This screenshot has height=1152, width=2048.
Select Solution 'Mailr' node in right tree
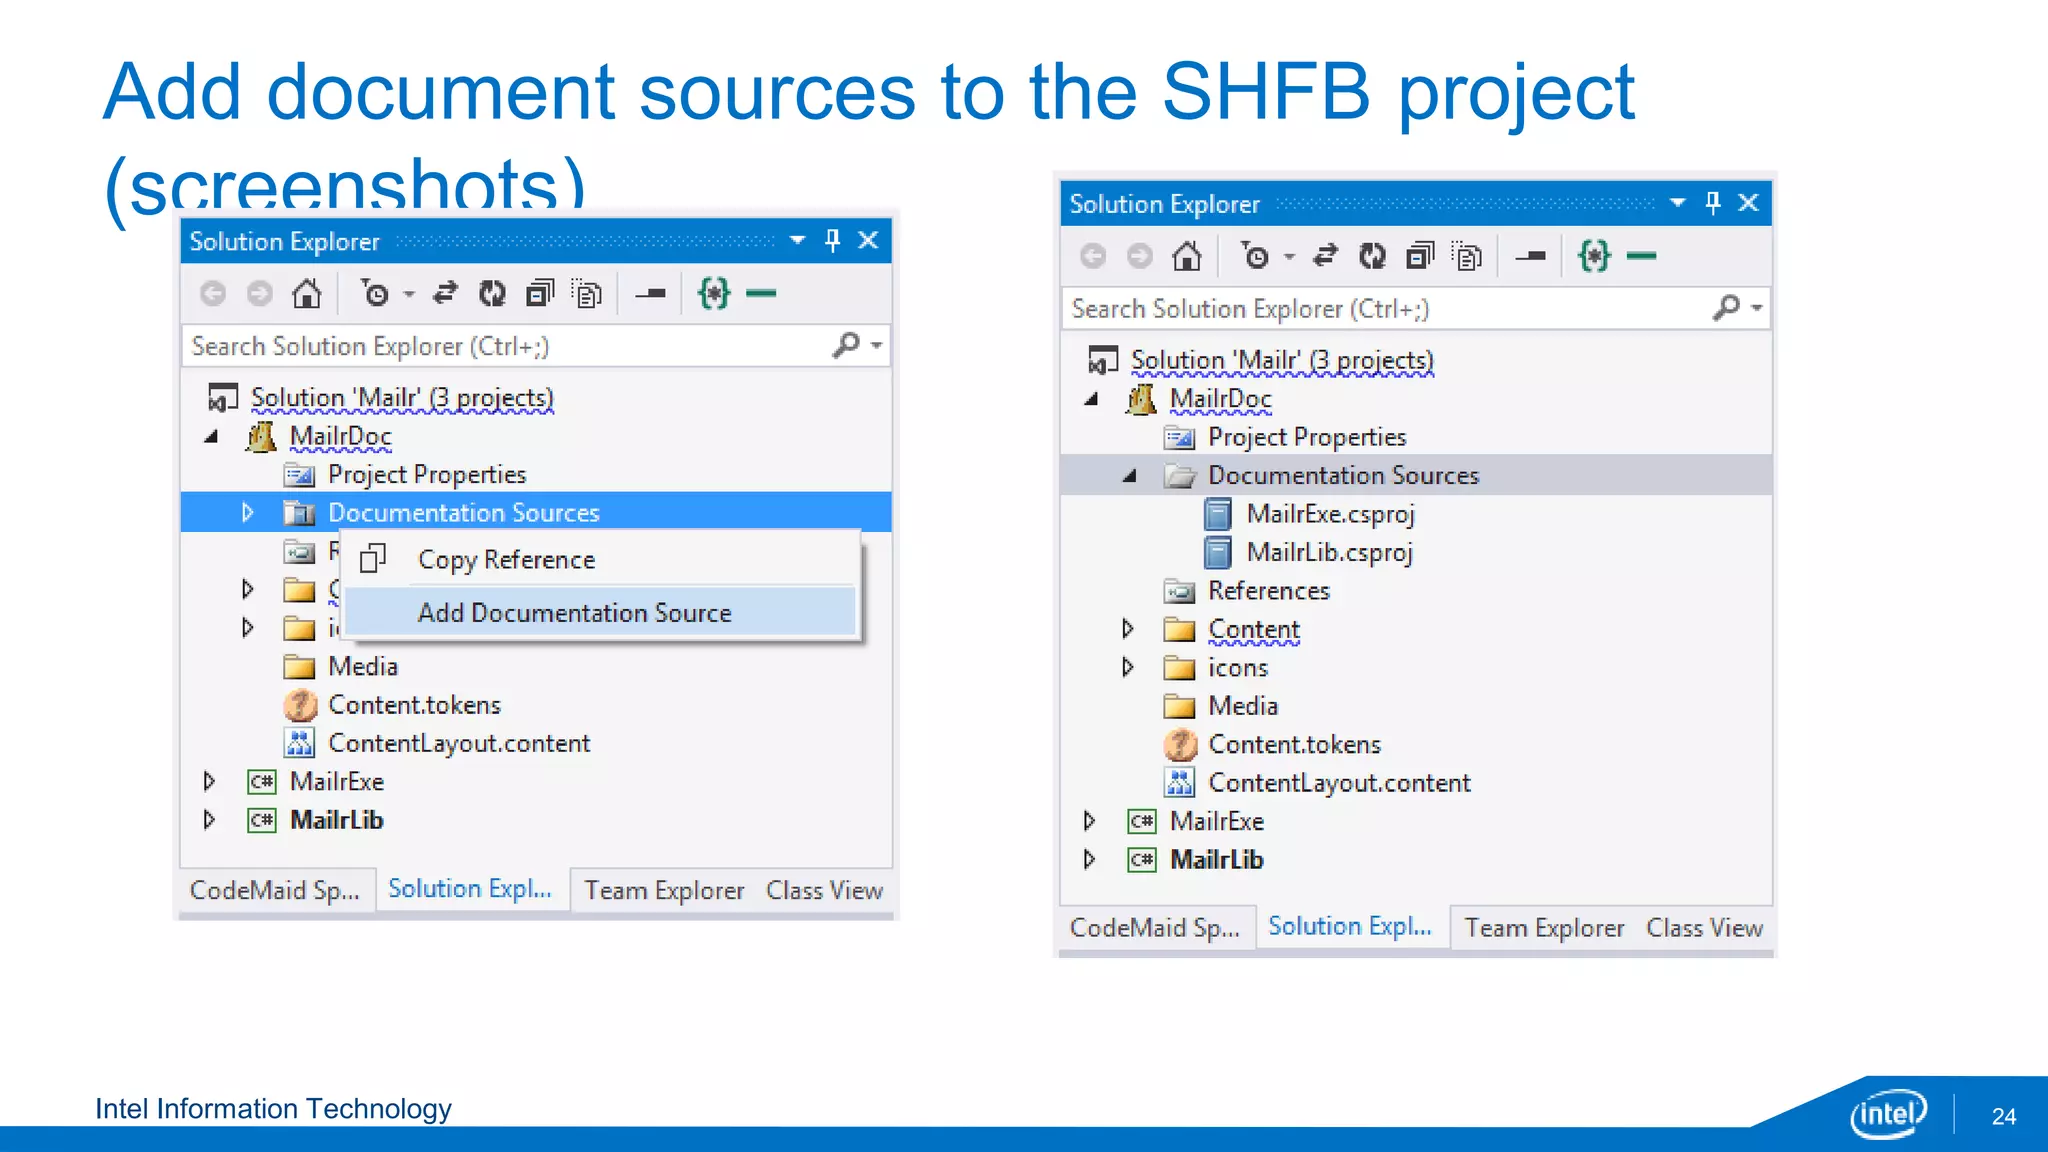coord(1282,360)
